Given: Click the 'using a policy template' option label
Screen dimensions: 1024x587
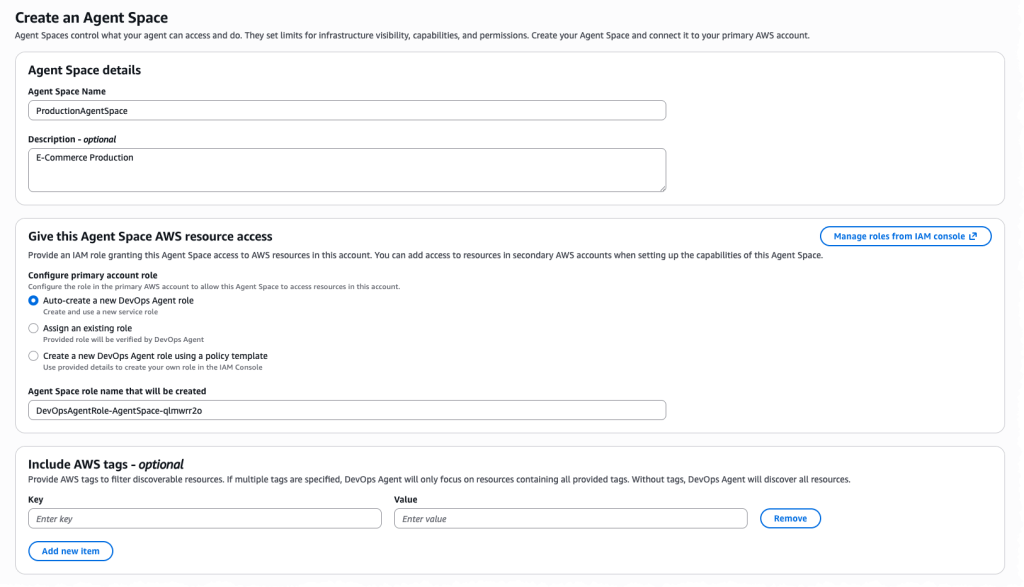Looking at the screenshot, I should [155, 355].
